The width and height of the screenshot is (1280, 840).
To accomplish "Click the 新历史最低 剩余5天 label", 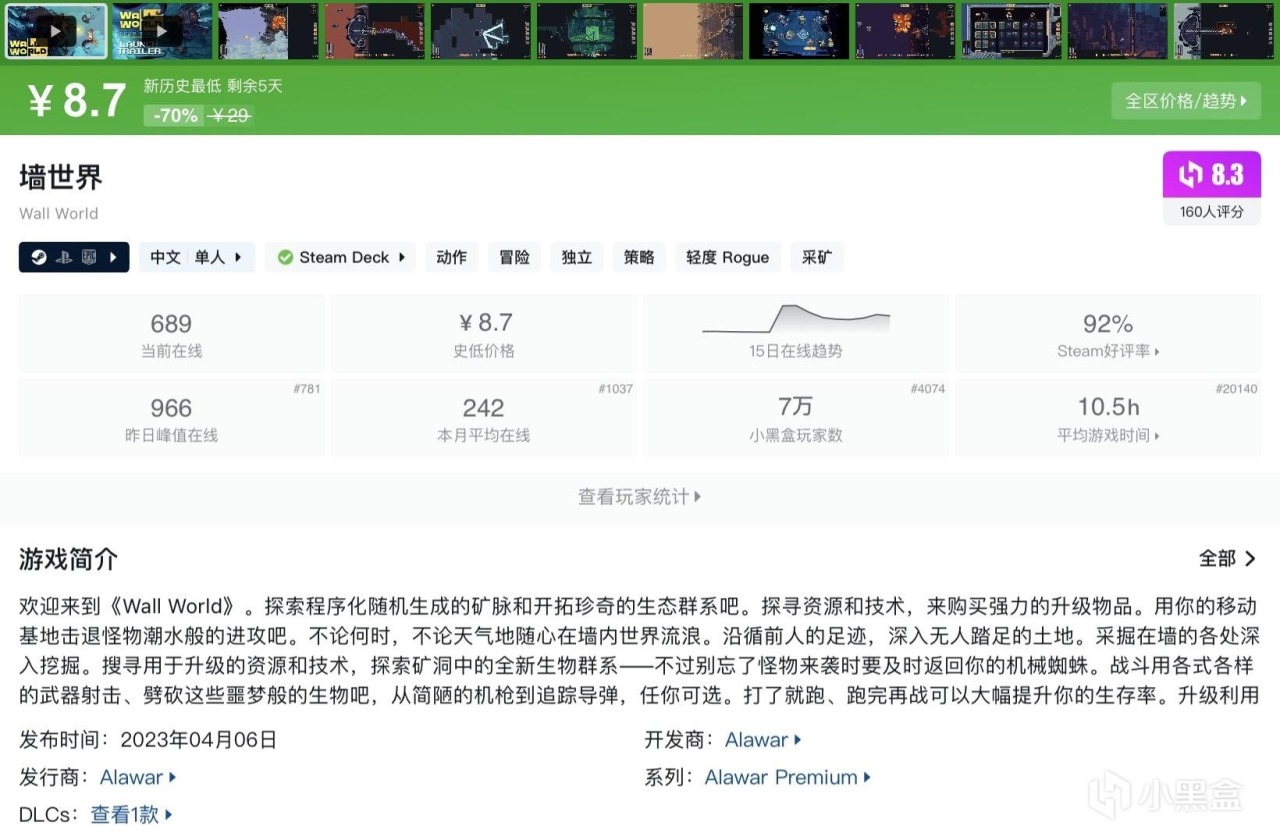I will (213, 86).
